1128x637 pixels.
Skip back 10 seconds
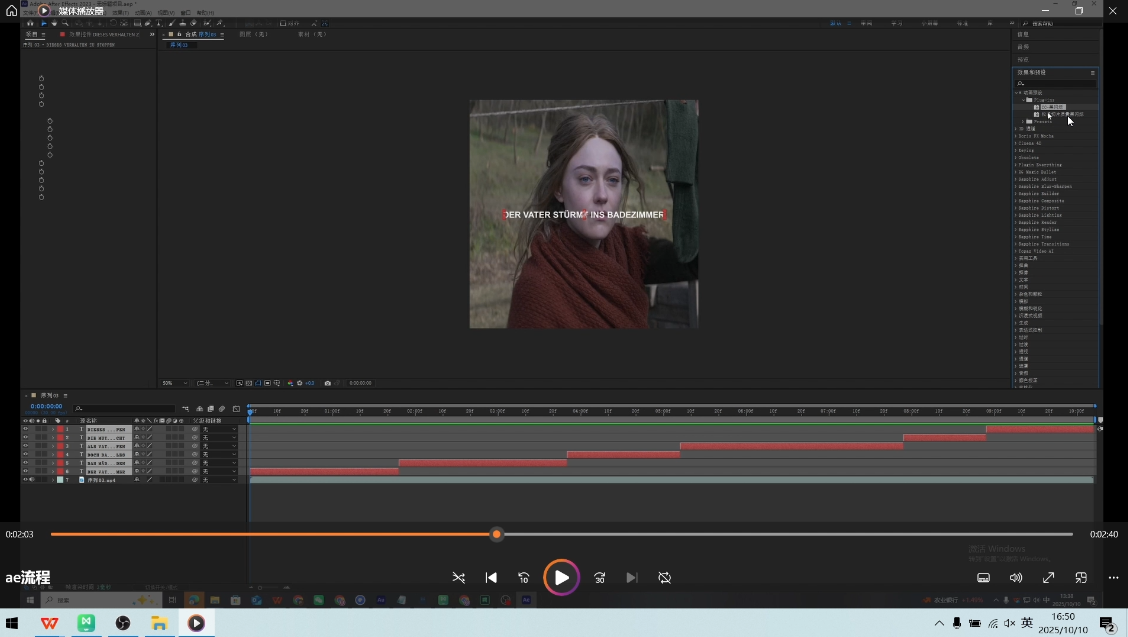pos(524,578)
